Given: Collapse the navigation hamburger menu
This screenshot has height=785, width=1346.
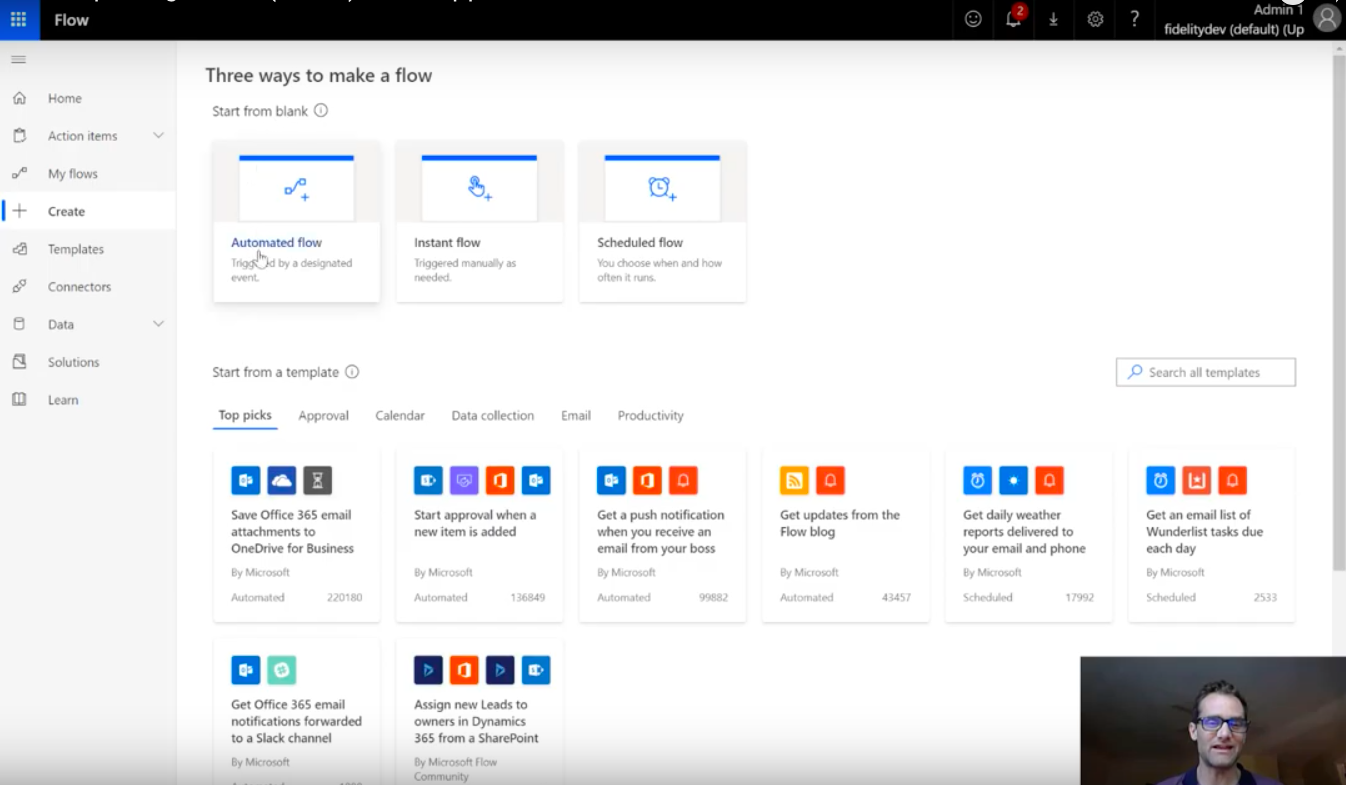Looking at the screenshot, I should click(18, 60).
